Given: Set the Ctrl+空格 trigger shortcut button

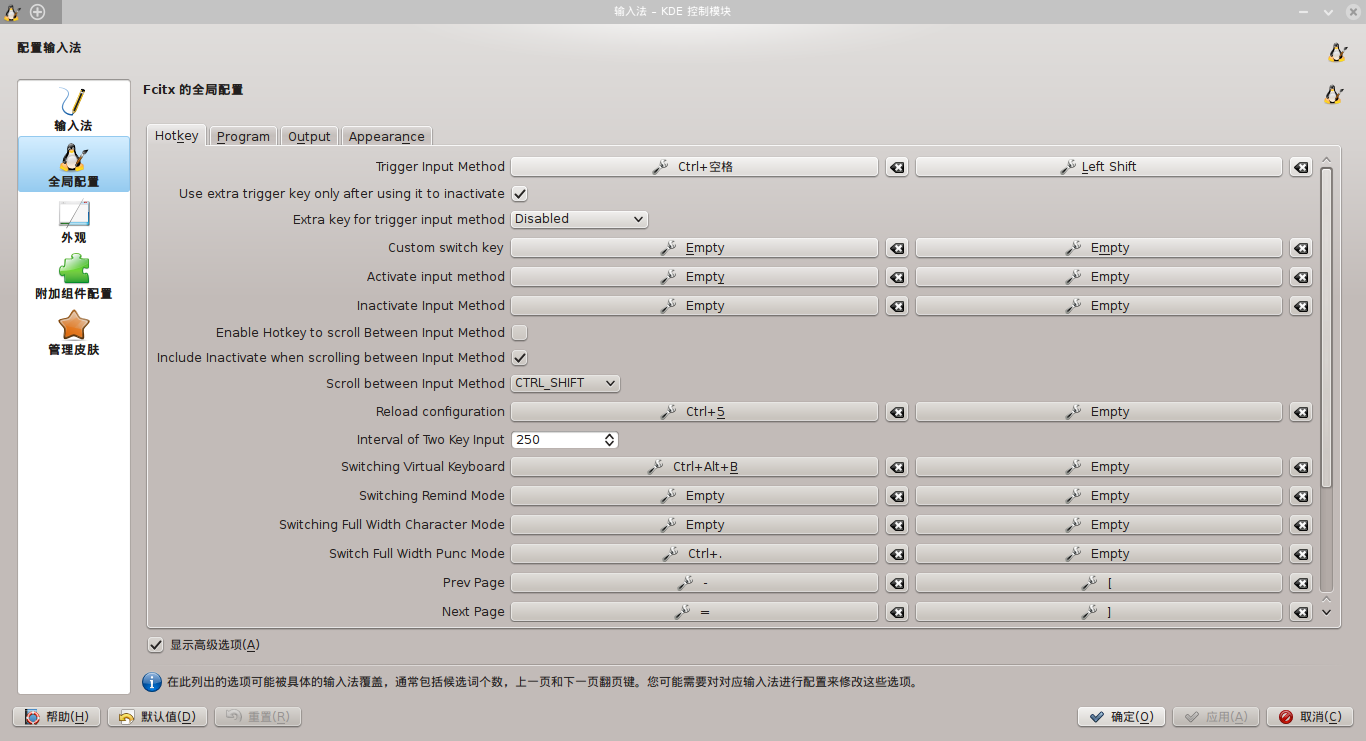Looking at the screenshot, I should pyautogui.click(x=694, y=167).
